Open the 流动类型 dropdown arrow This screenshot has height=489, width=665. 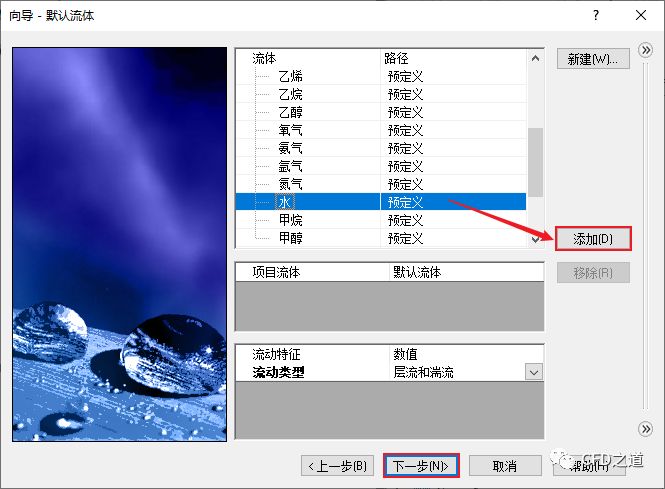click(534, 372)
